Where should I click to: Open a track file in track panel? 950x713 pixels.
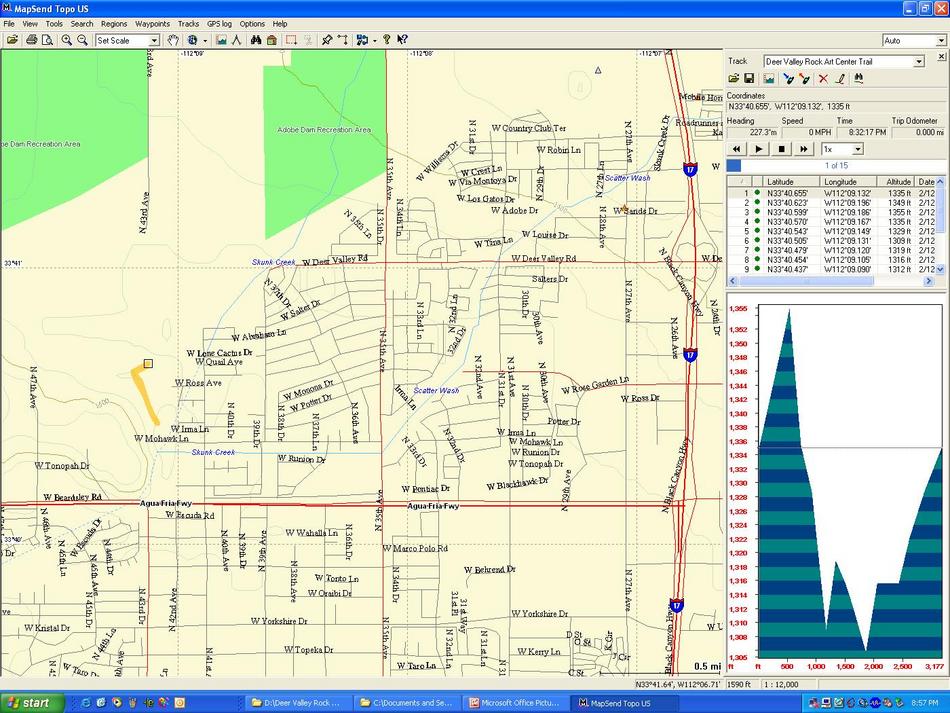pyautogui.click(x=733, y=78)
